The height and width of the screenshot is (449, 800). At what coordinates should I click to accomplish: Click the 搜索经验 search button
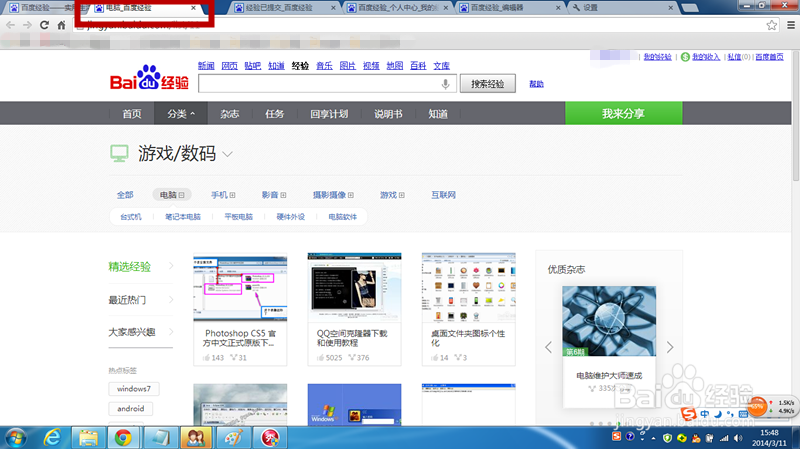[488, 84]
